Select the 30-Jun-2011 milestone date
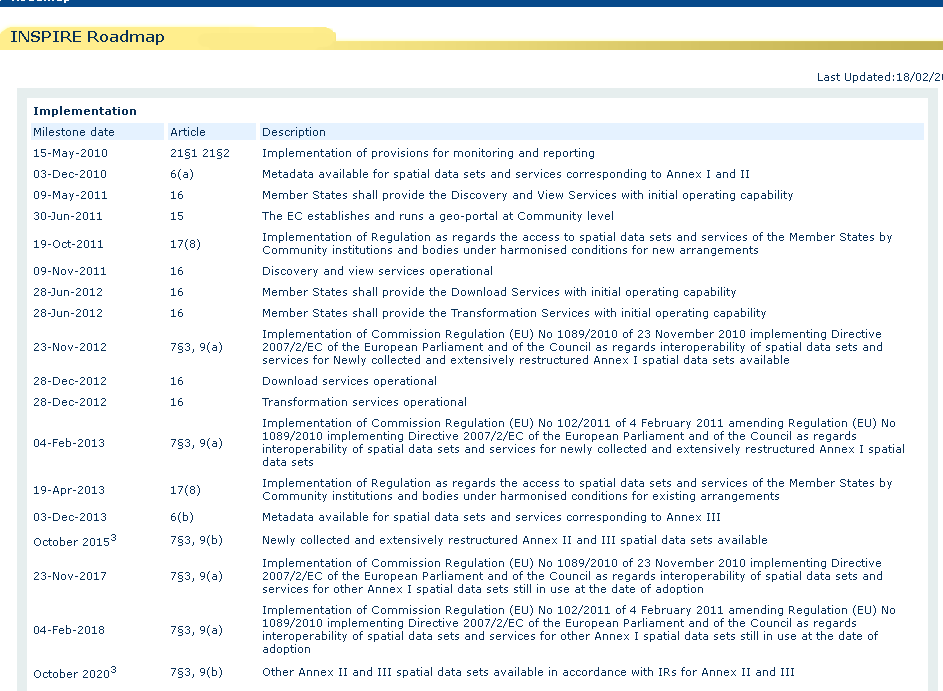This screenshot has height=691, width=943. click(x=68, y=216)
